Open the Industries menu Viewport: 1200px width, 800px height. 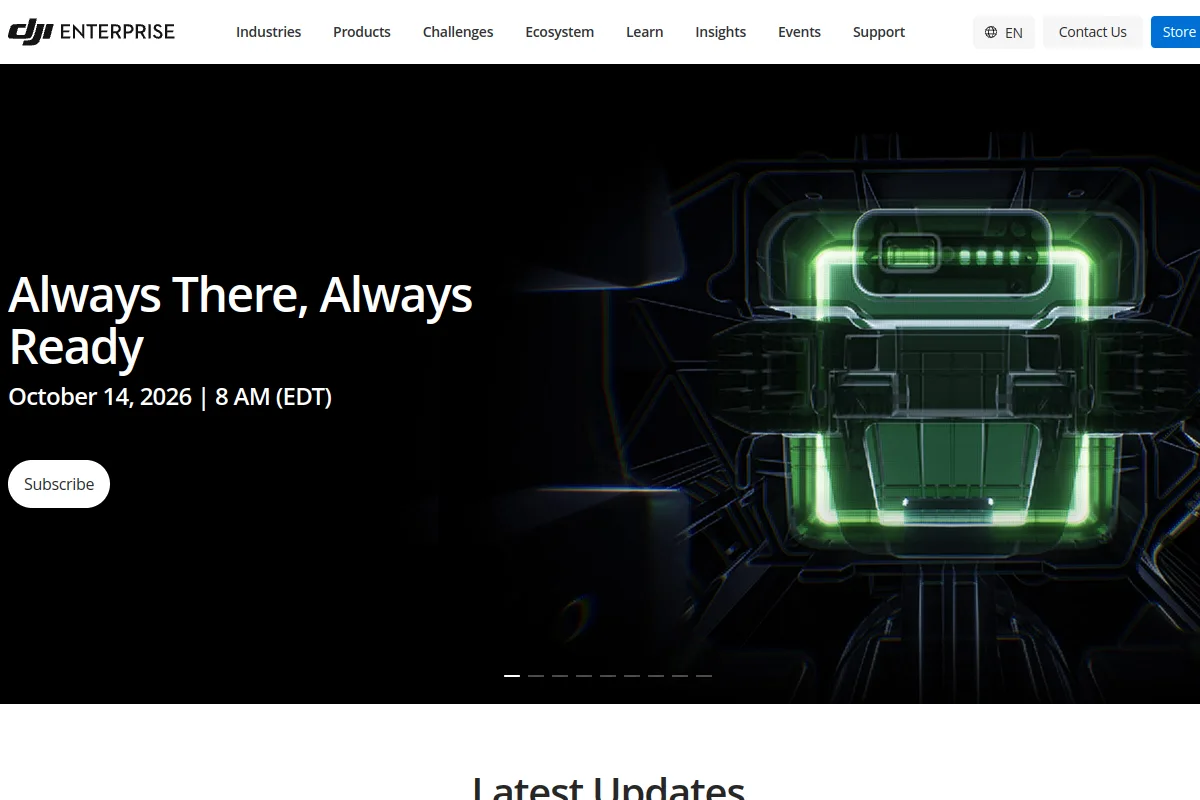[x=268, y=32]
